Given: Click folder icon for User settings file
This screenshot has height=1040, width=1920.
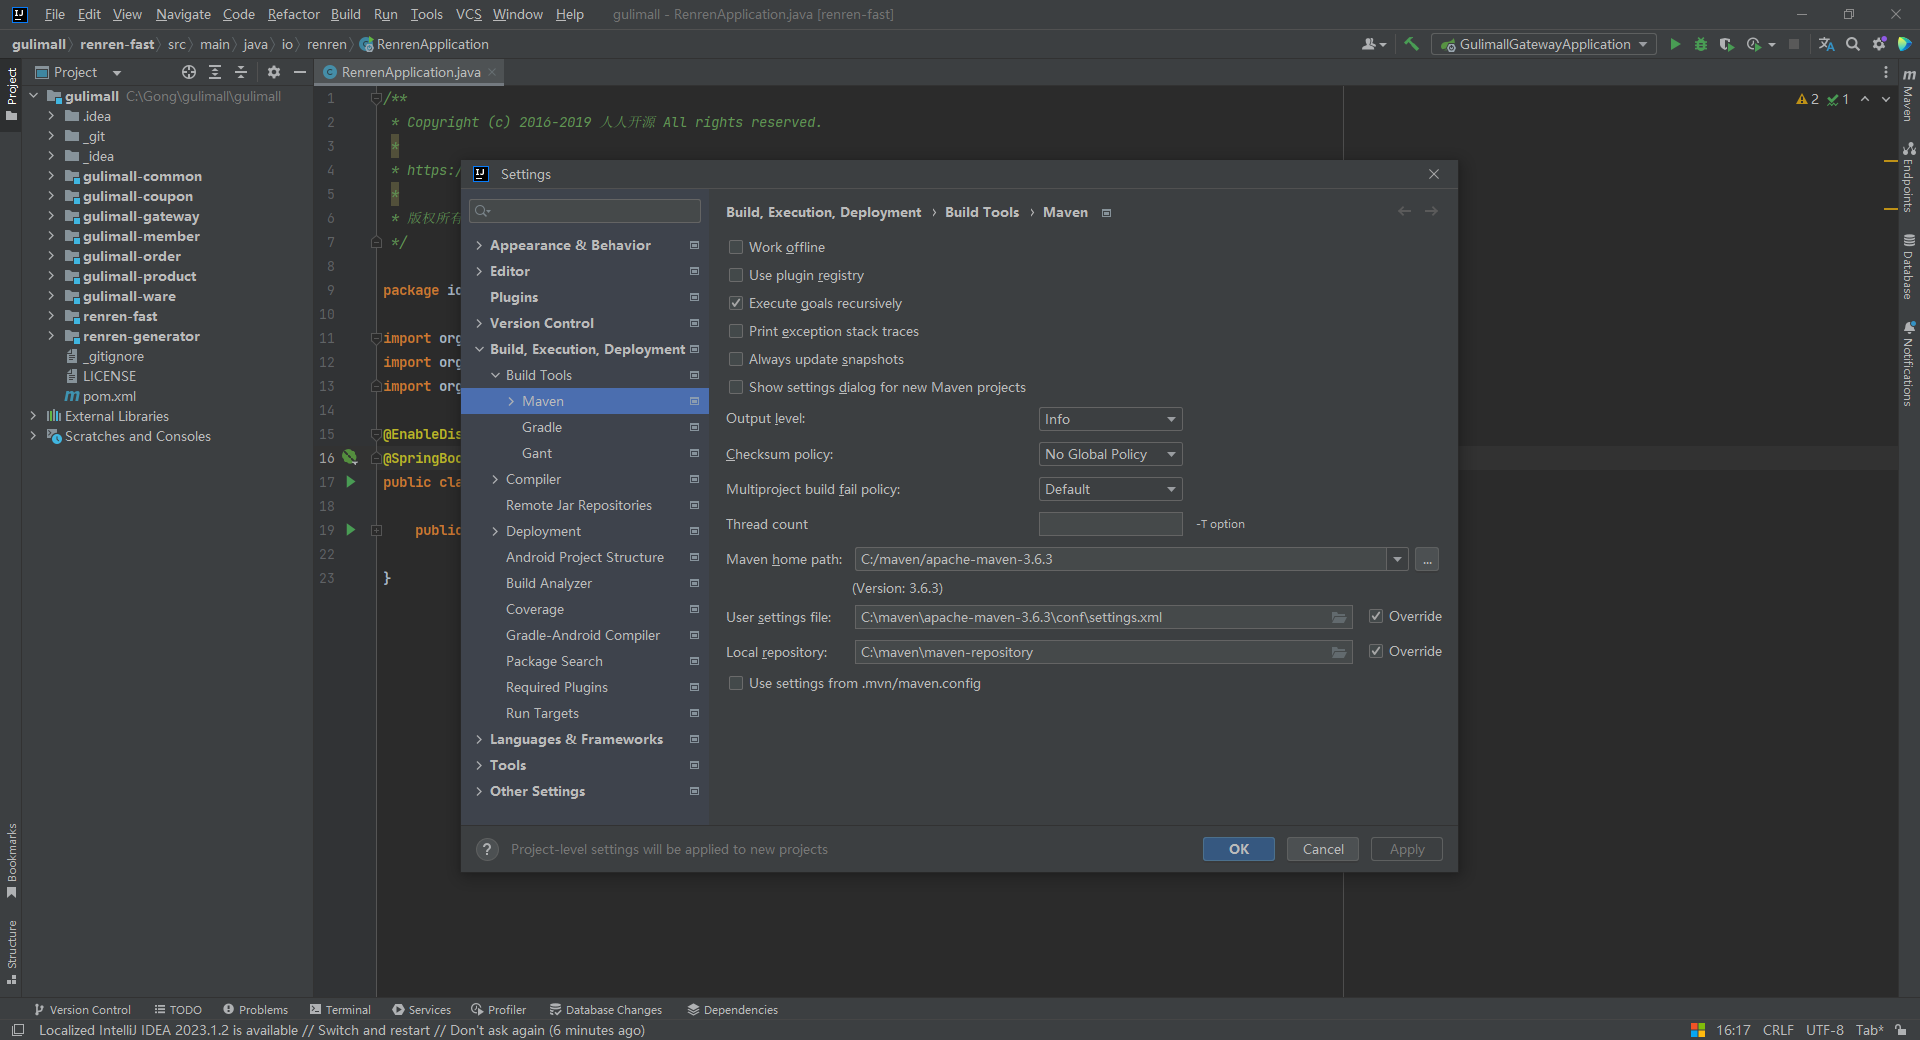Looking at the screenshot, I should (x=1338, y=618).
